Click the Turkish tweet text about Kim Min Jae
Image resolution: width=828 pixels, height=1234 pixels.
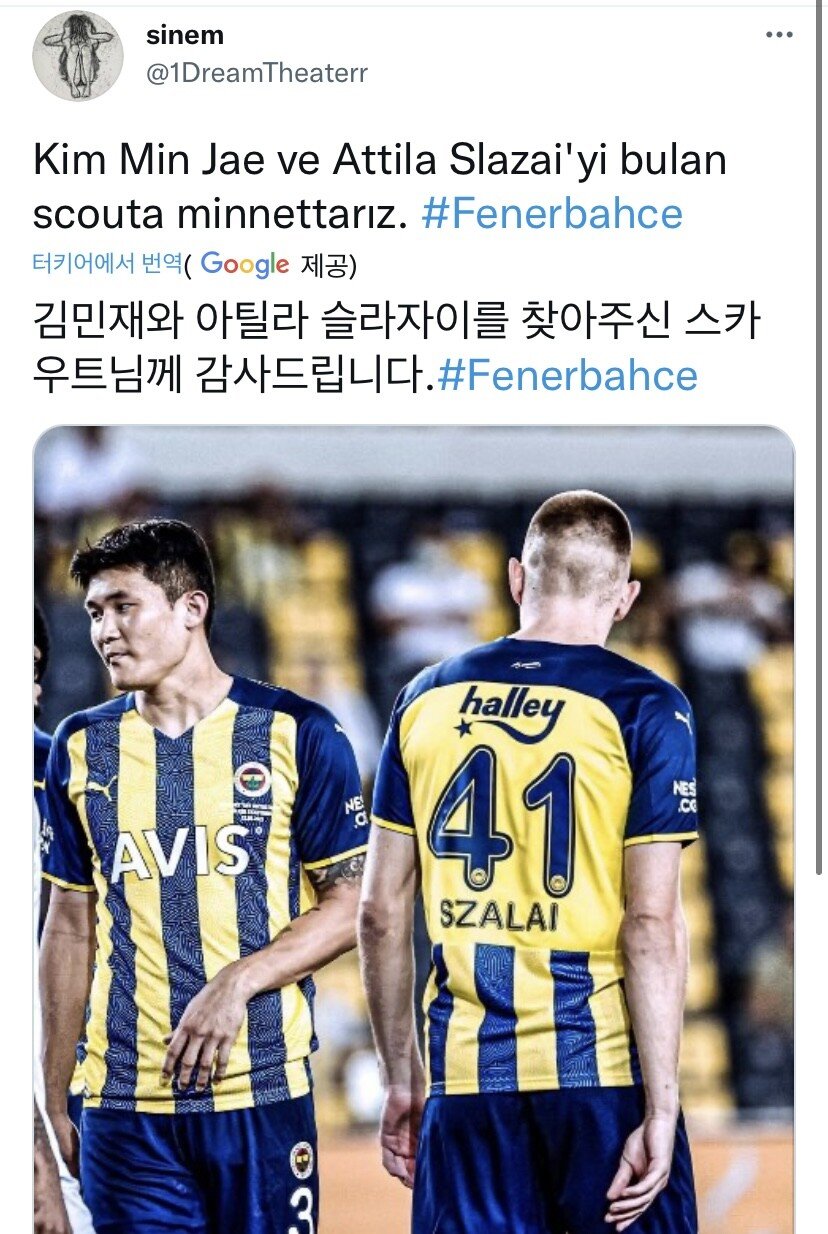[x=378, y=187]
